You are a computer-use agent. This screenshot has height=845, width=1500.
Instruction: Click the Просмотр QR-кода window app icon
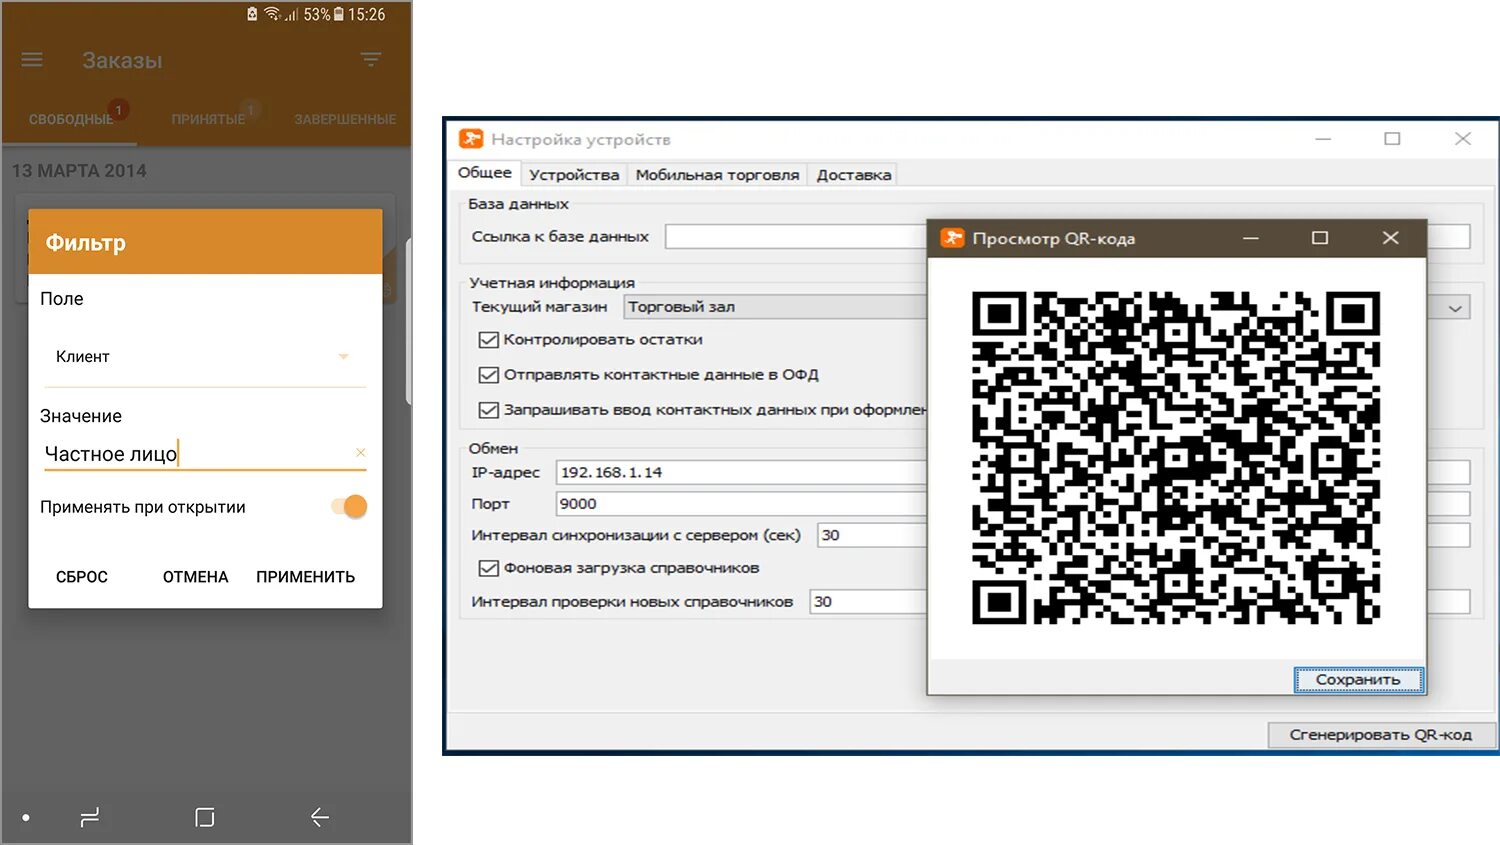pos(952,238)
